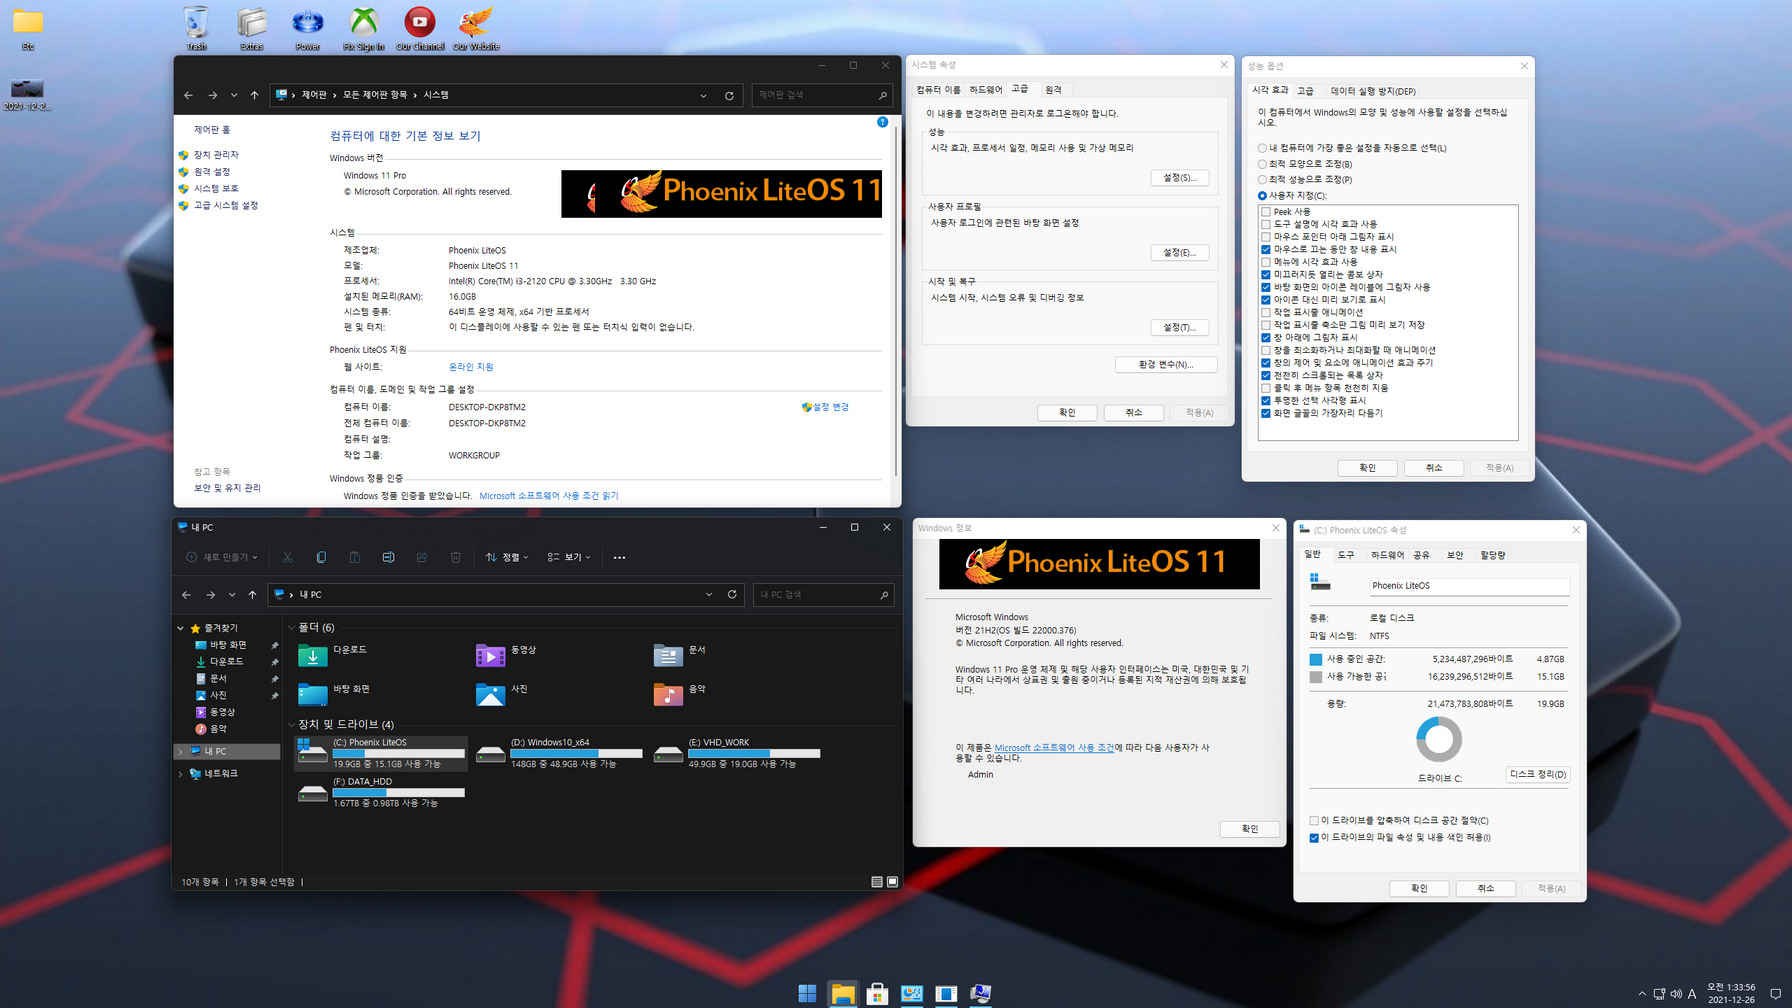
Task: Open the three-dot more menu in 내 PC toolbar
Action: [x=619, y=557]
